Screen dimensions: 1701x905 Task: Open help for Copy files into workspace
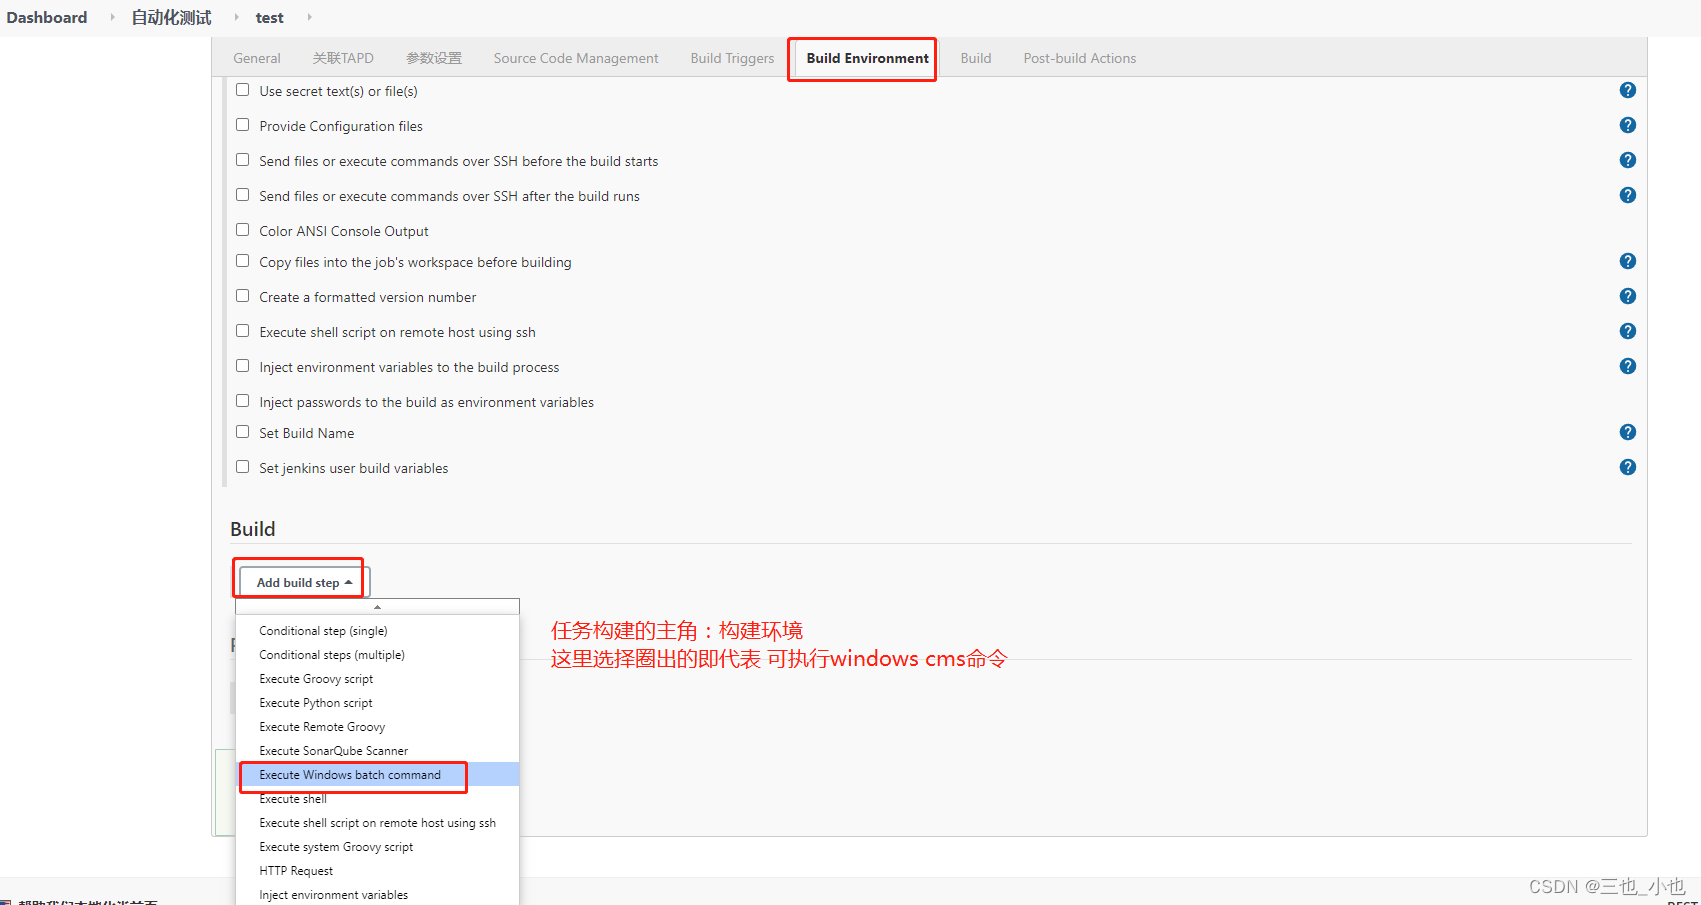pyautogui.click(x=1628, y=261)
